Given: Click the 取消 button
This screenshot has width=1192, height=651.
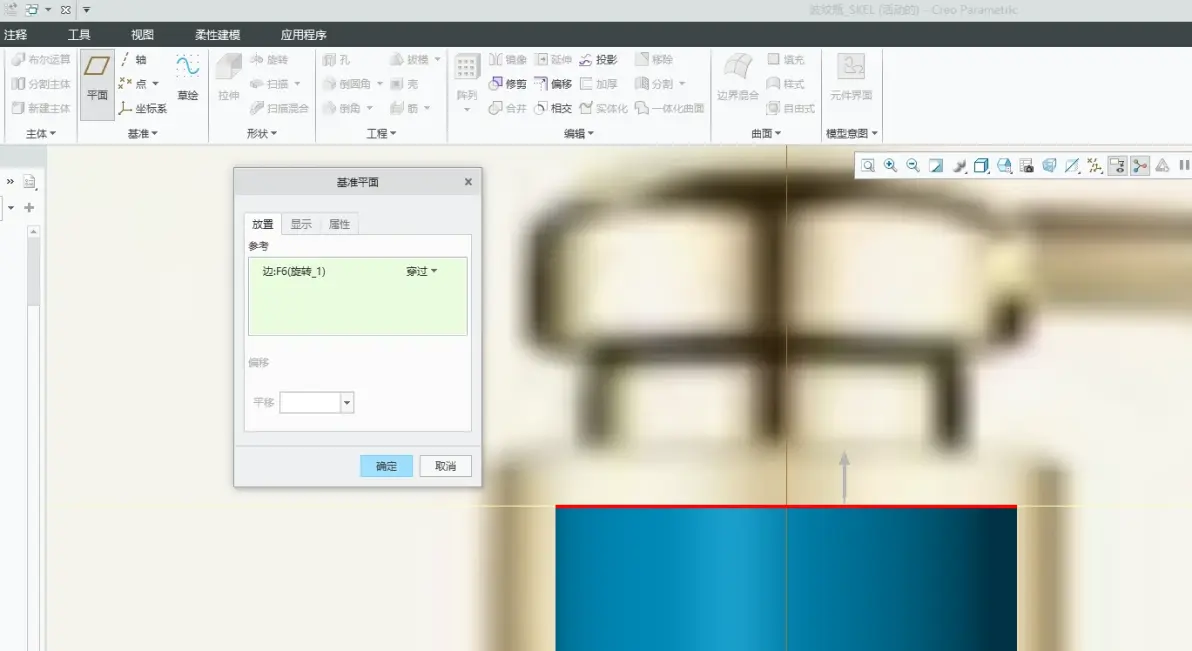Looking at the screenshot, I should [445, 466].
